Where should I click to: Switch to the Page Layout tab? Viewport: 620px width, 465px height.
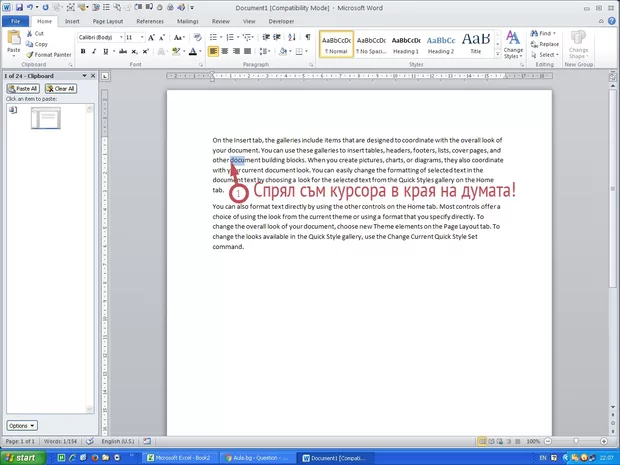tap(107, 20)
